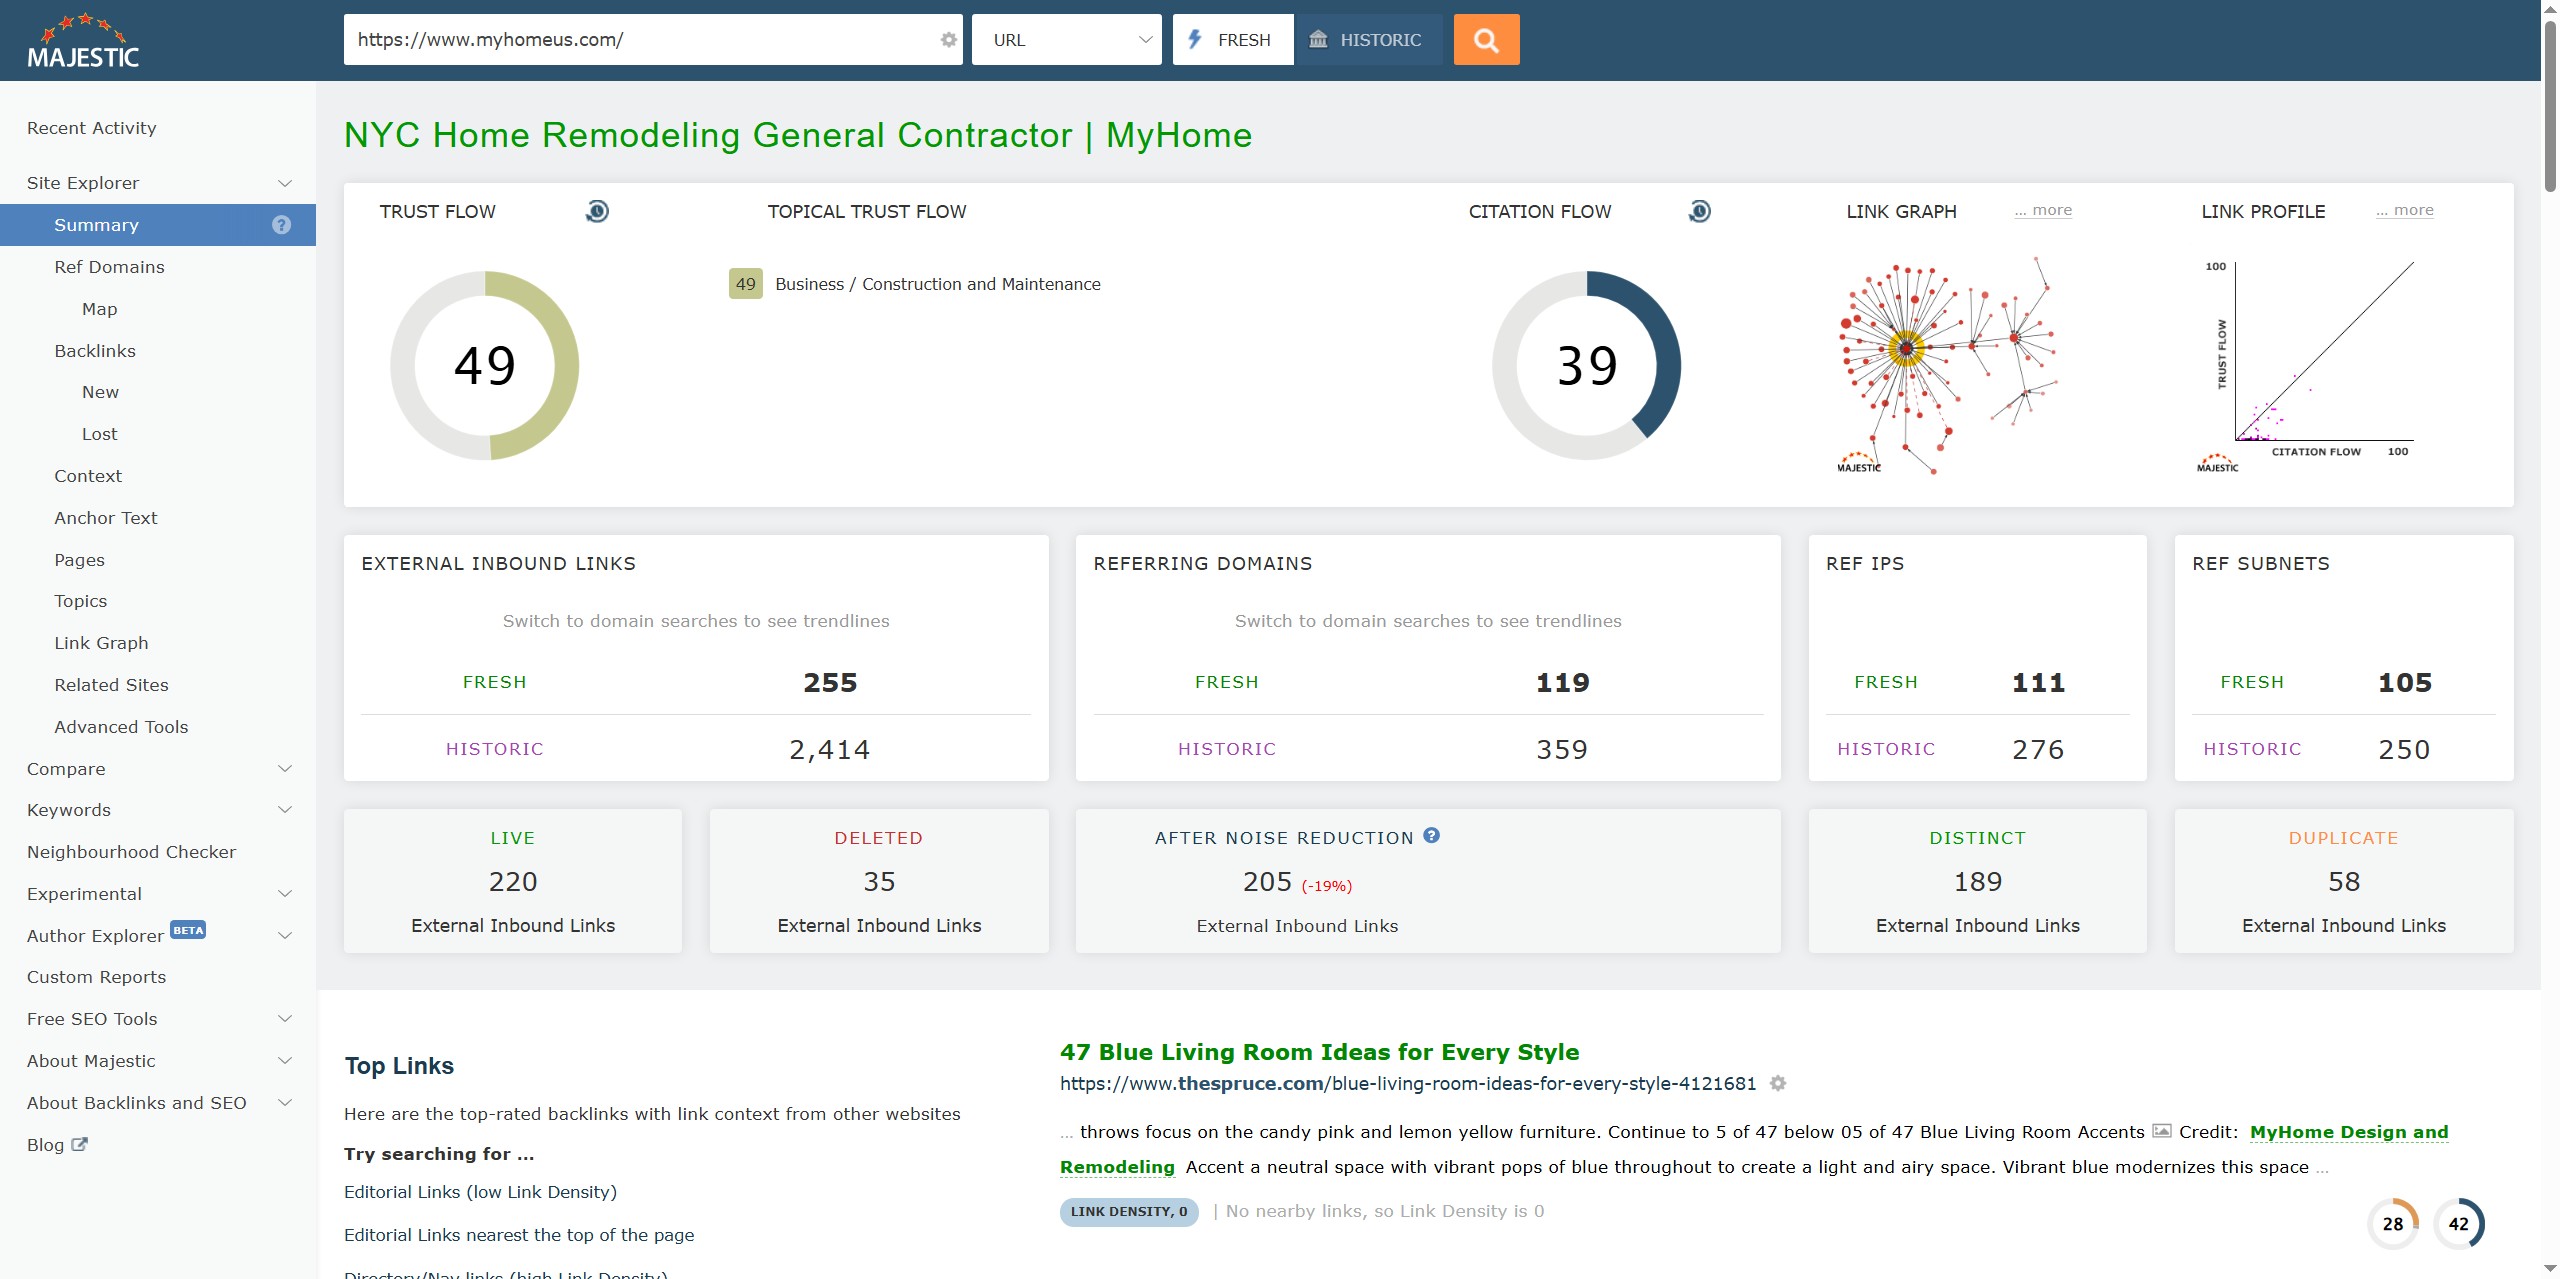Search Editorial Links (low Link Density)

click(480, 1192)
